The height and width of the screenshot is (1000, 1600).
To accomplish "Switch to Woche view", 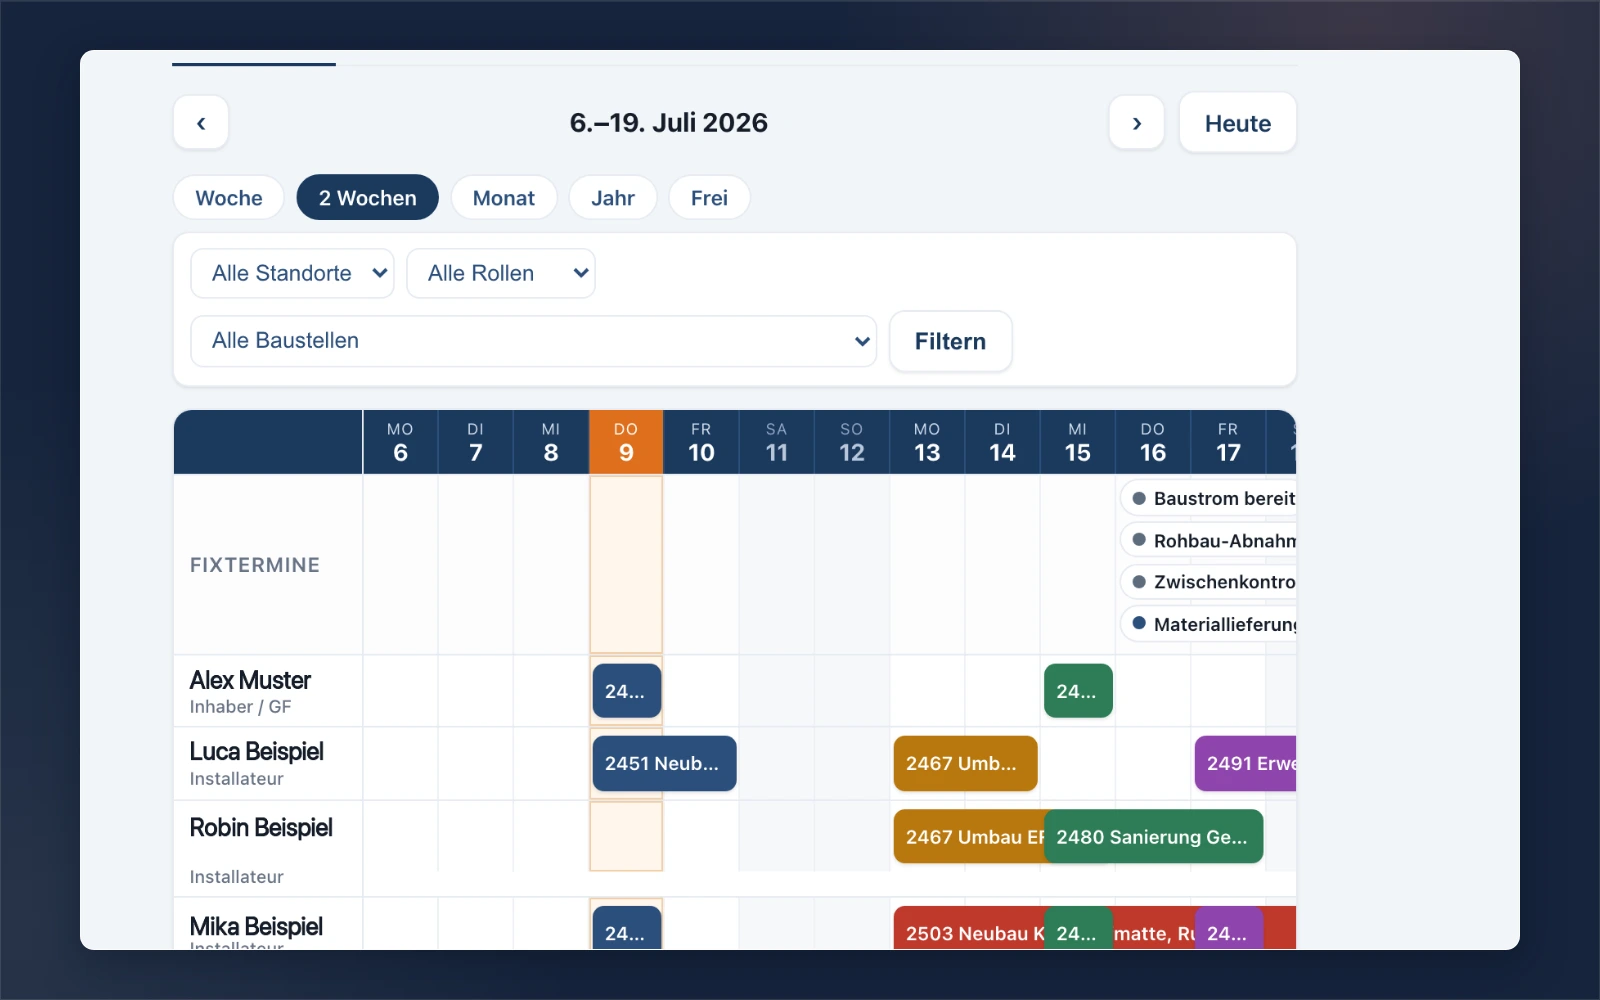I will tap(229, 198).
